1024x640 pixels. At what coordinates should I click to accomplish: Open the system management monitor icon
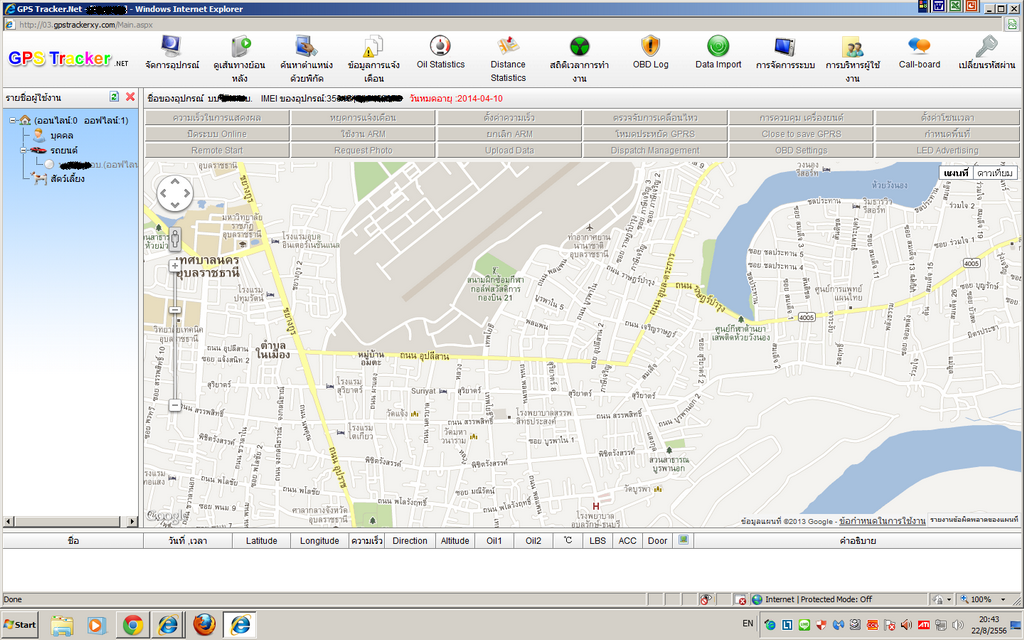coord(784,47)
